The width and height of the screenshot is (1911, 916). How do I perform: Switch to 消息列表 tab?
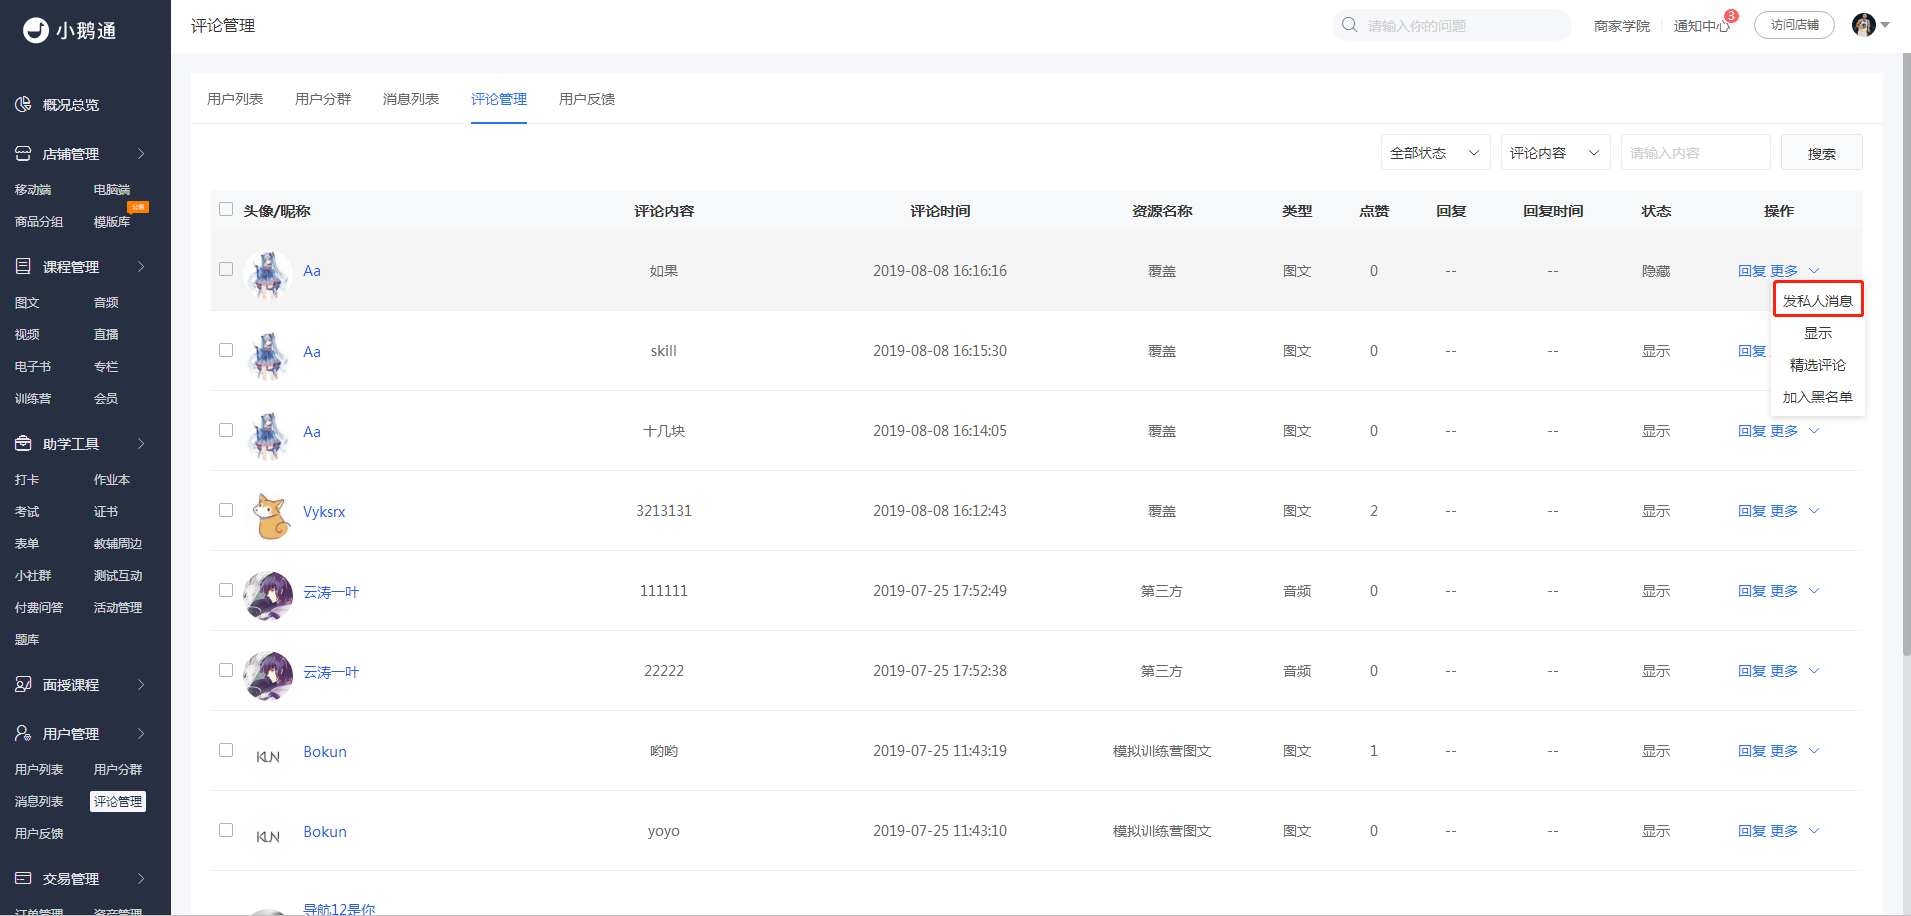(x=411, y=99)
